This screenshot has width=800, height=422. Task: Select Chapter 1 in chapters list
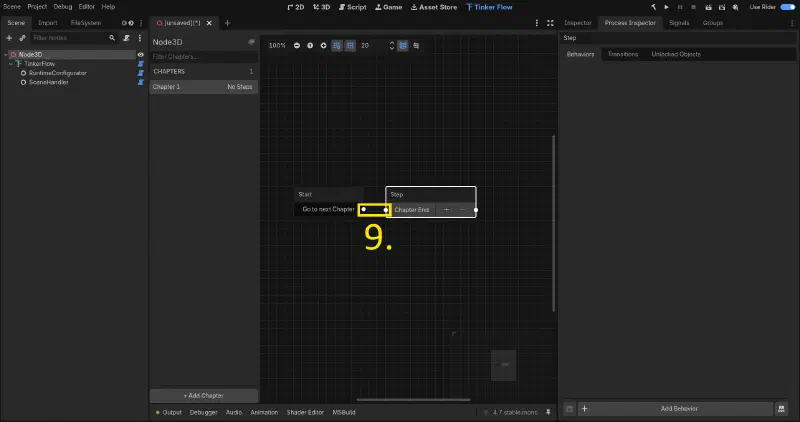click(204, 87)
